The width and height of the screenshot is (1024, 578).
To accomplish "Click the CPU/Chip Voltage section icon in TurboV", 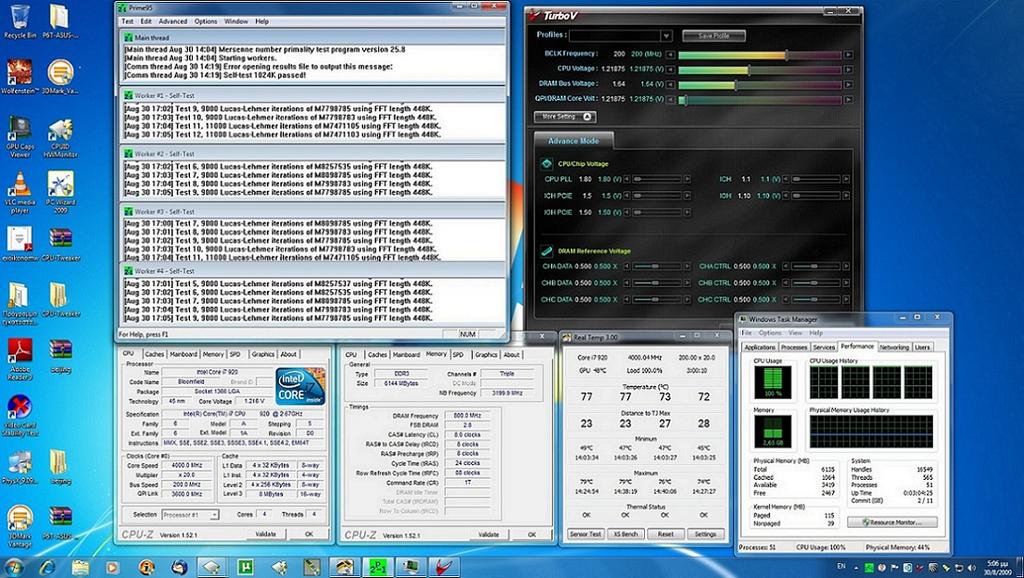I will click(x=547, y=163).
